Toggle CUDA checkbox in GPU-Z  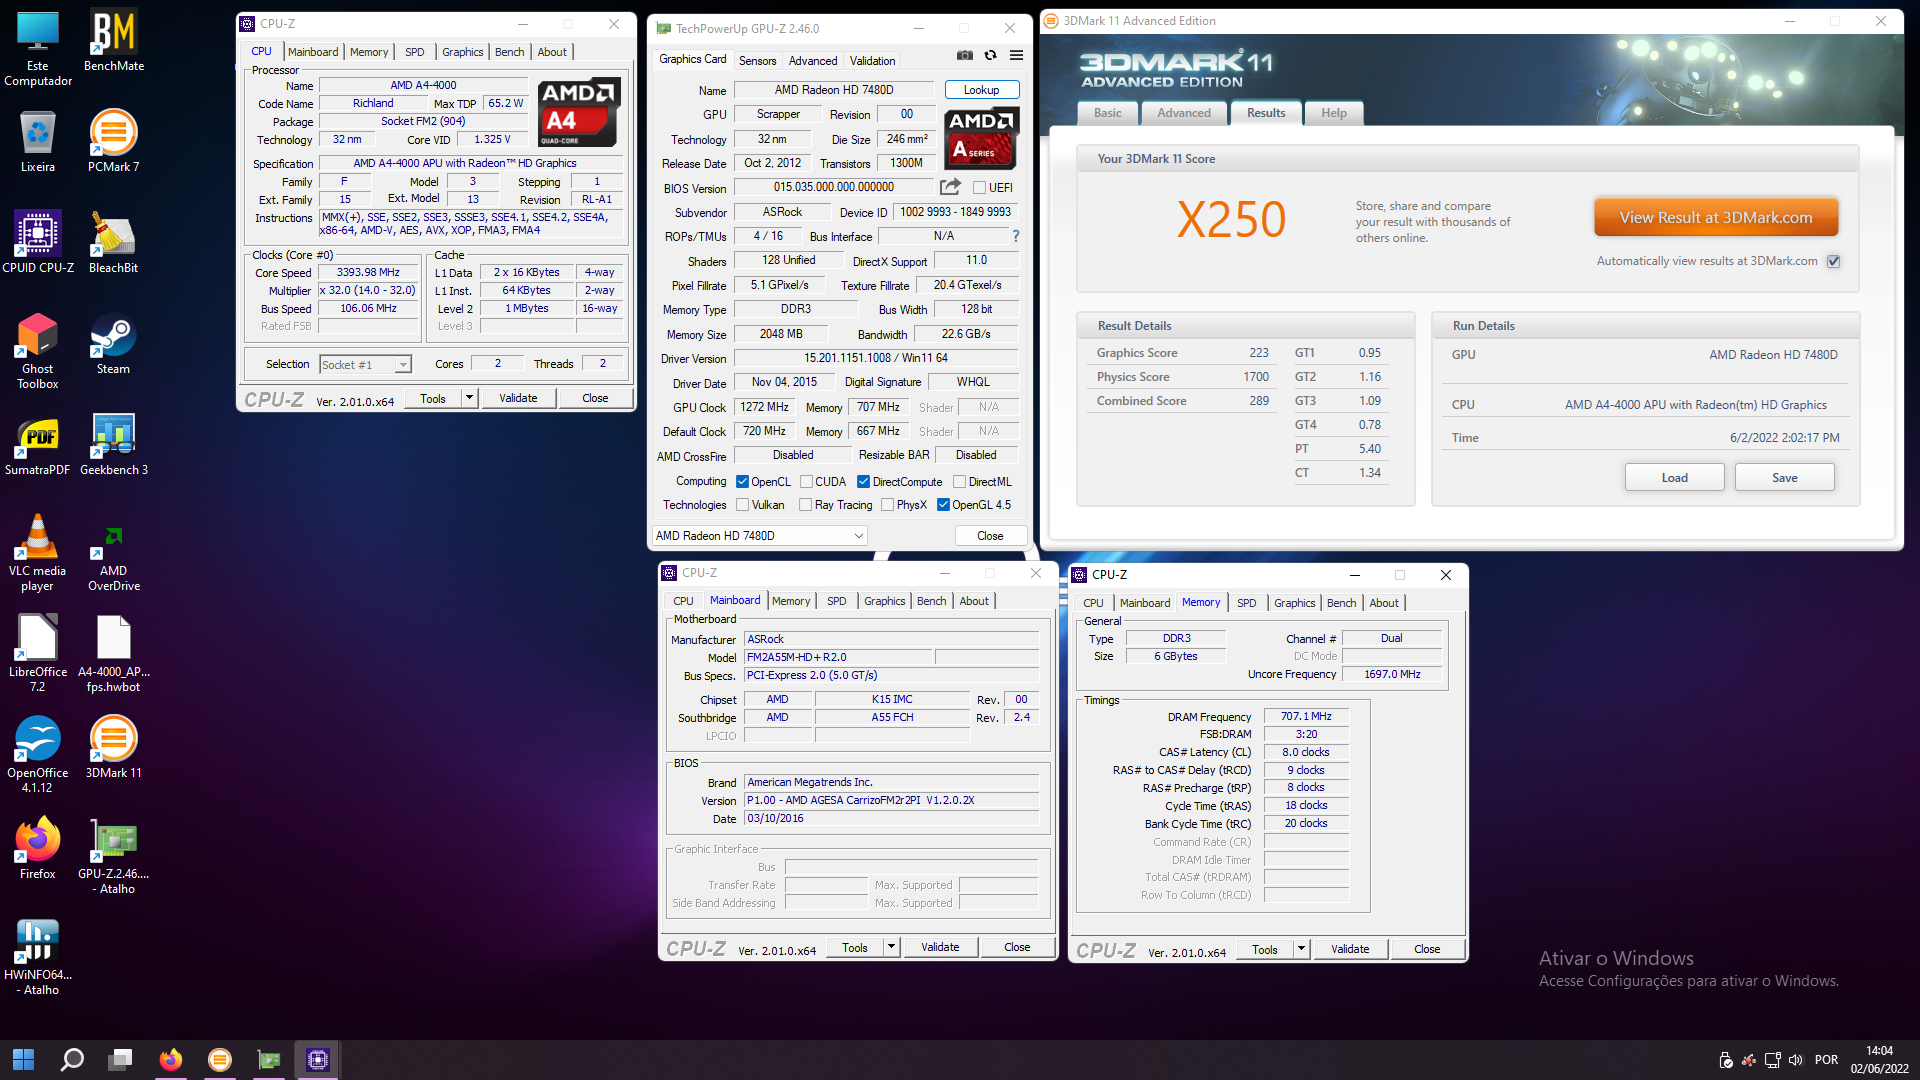(x=806, y=482)
